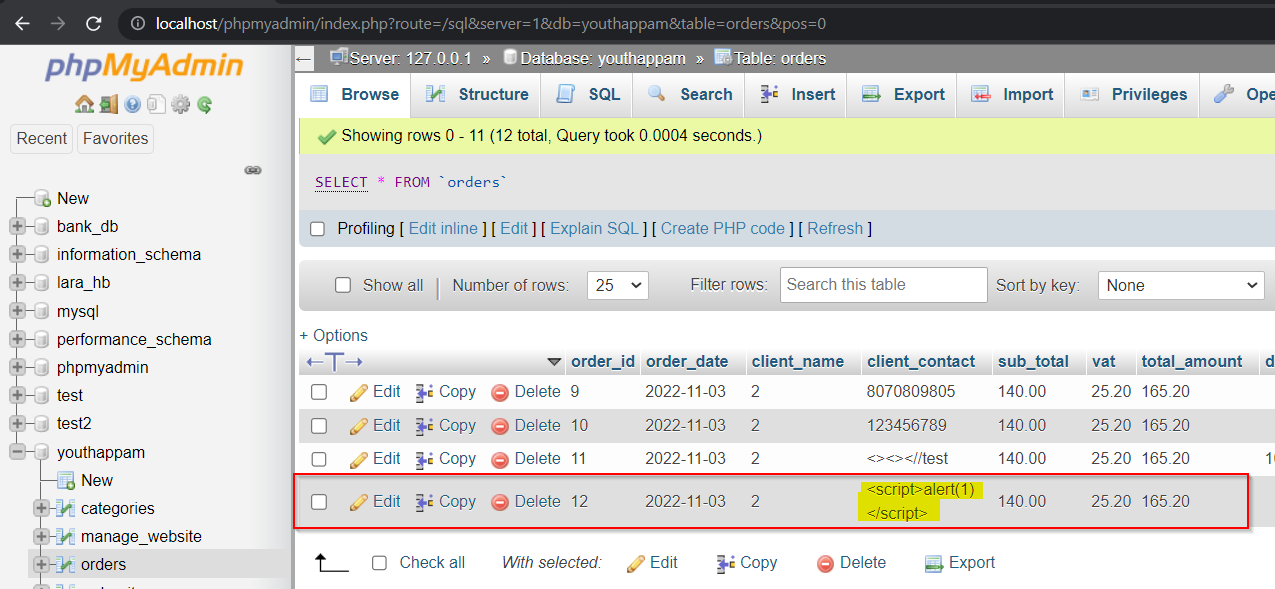Expand the mysql database node

tap(17, 311)
